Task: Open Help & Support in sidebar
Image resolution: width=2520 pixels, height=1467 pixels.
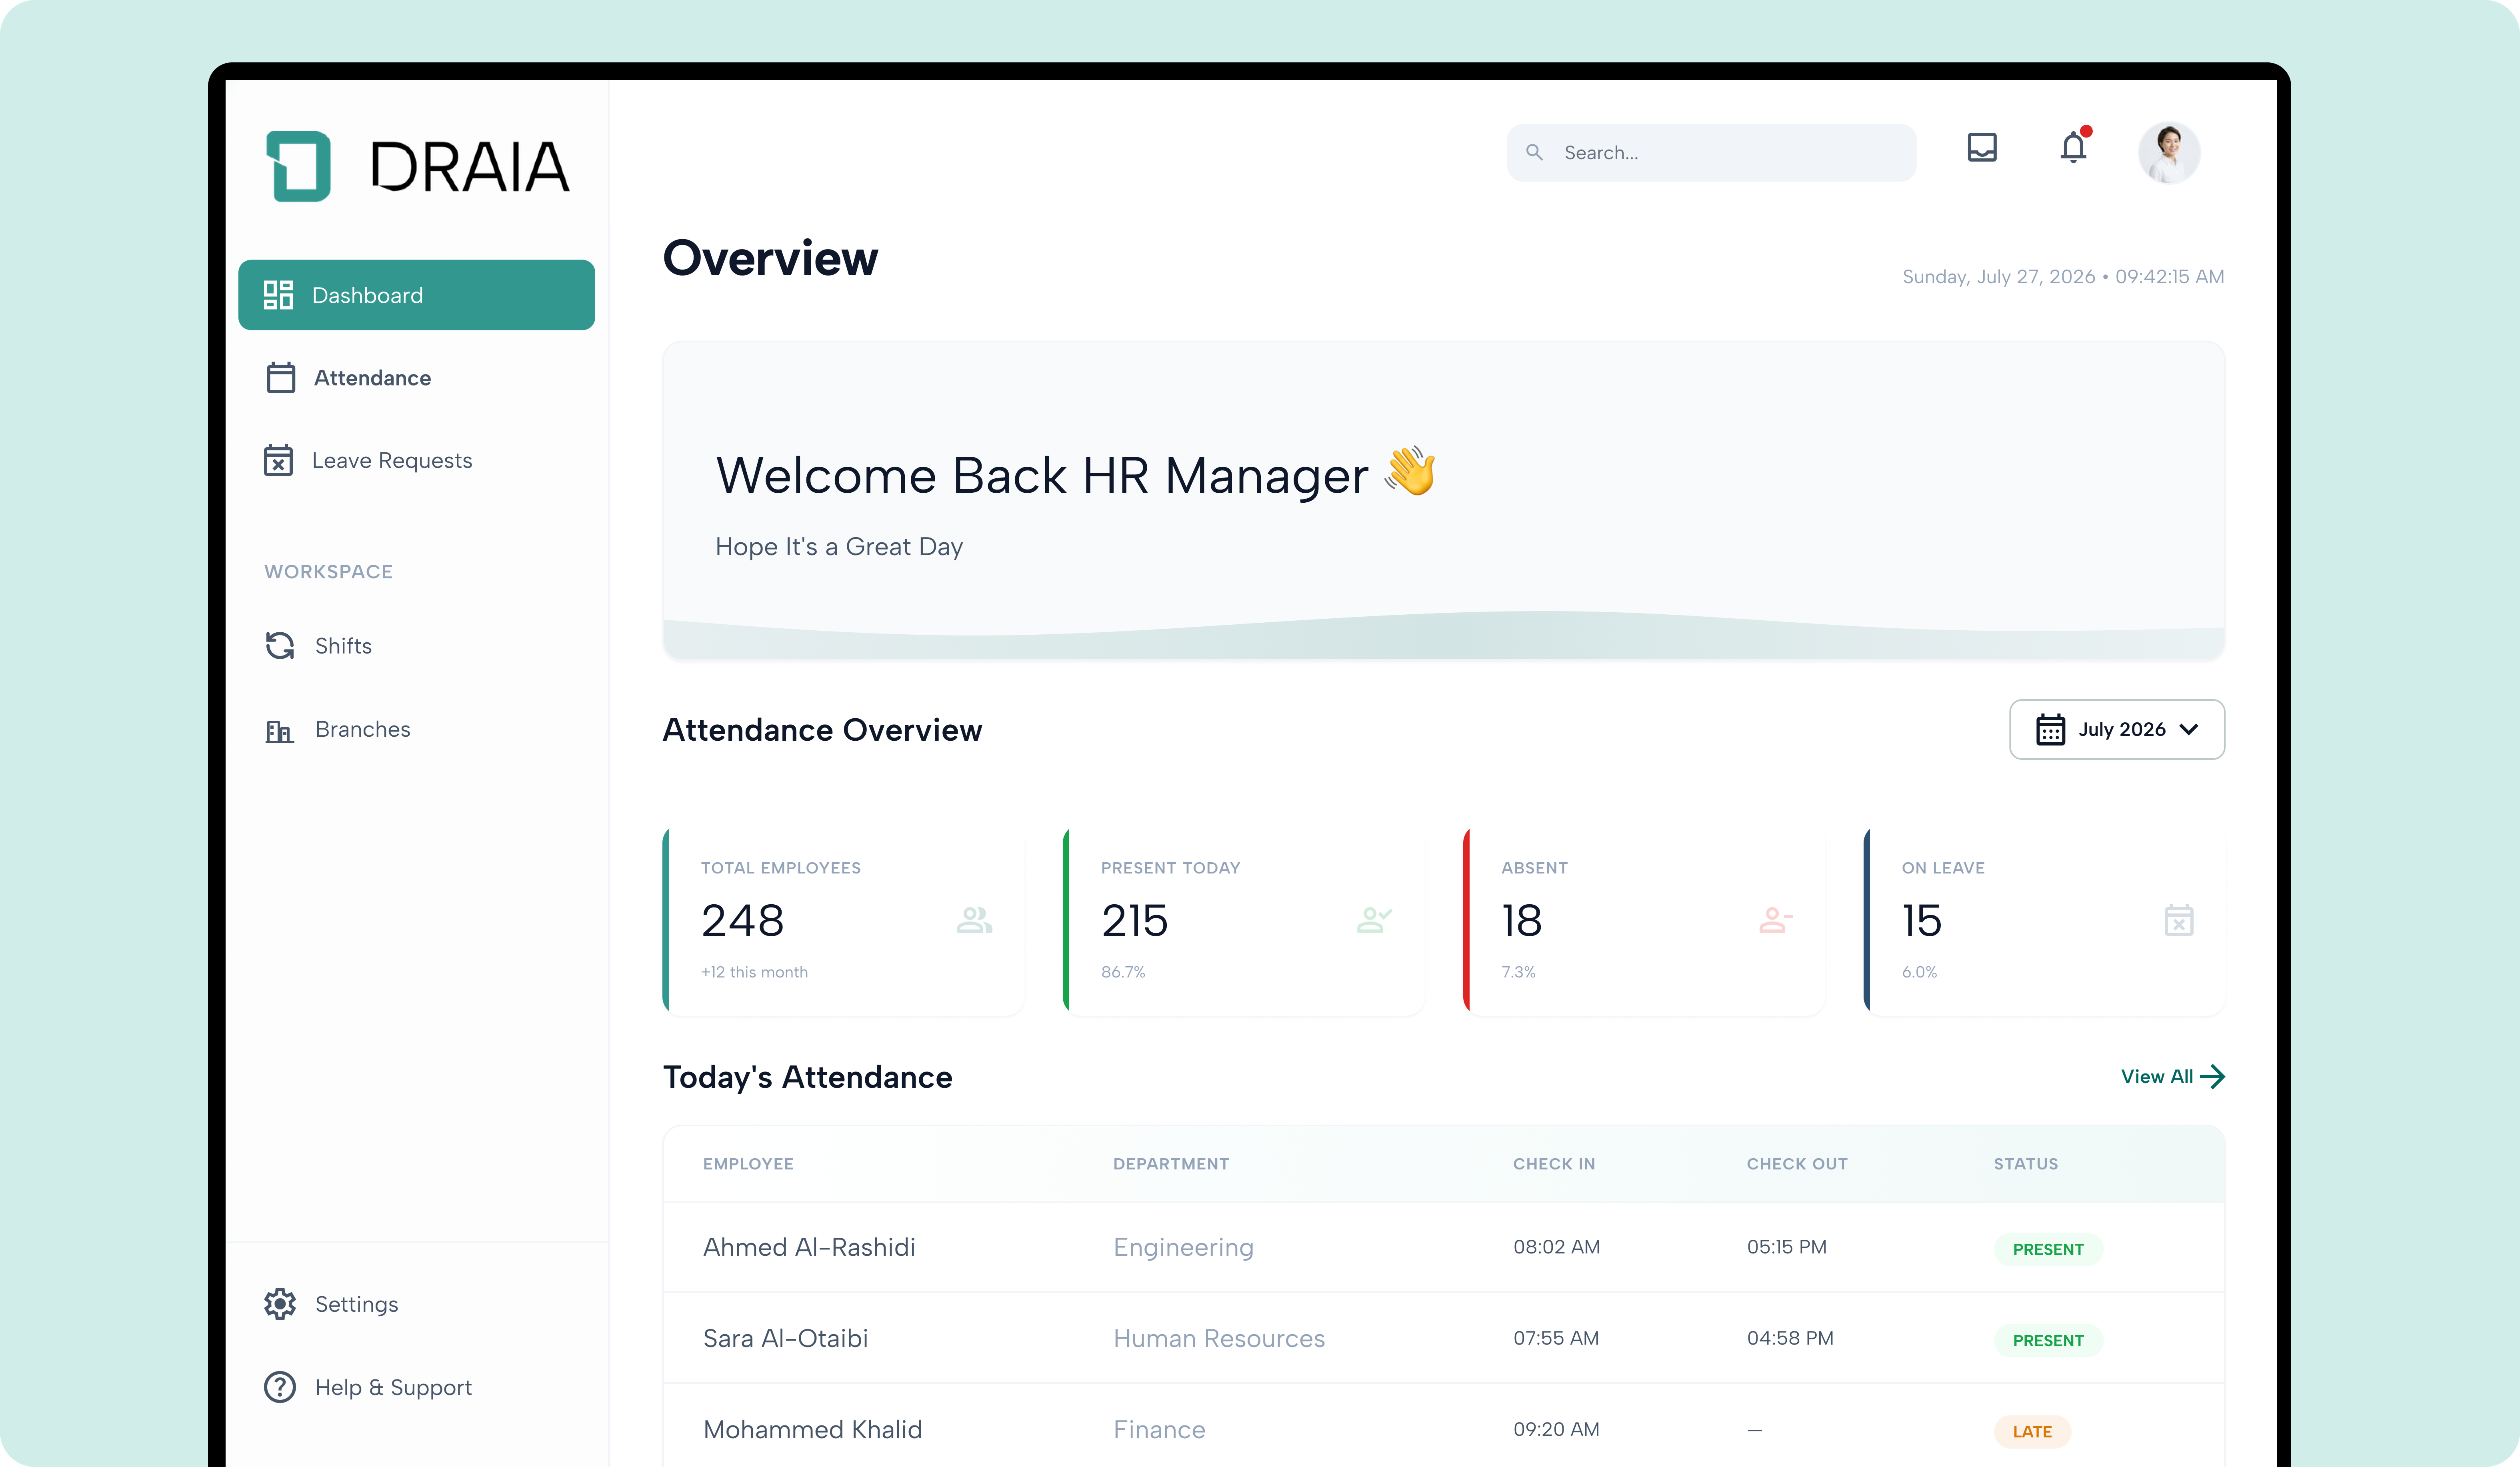Action: (416, 1388)
